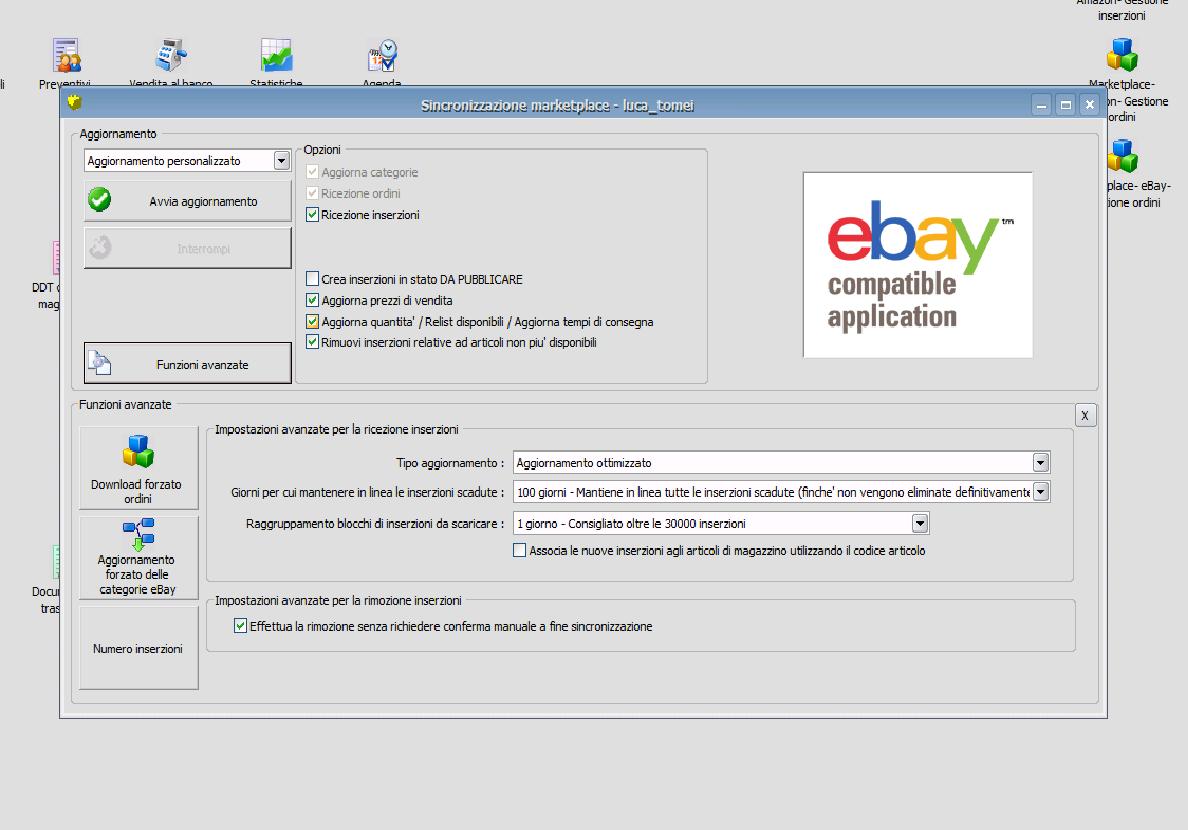Toggle Aggiorna categorie checkbox
The image size is (1188, 830).
click(312, 172)
